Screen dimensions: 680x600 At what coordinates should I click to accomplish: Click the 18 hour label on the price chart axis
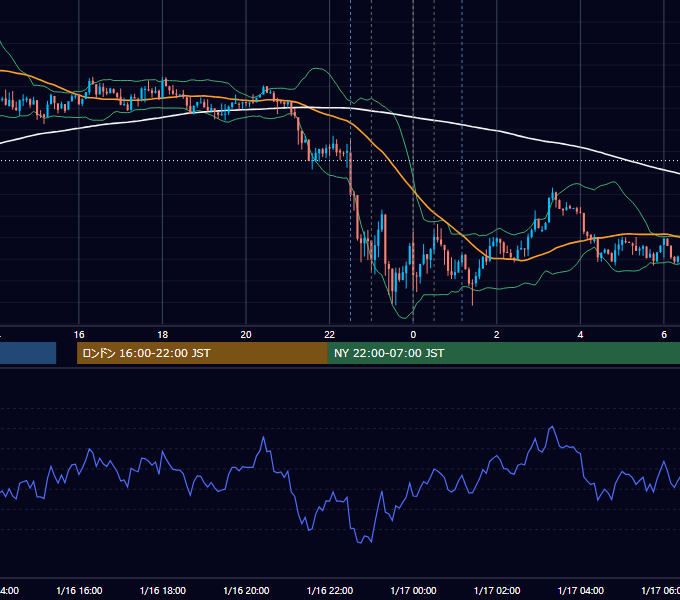click(163, 335)
